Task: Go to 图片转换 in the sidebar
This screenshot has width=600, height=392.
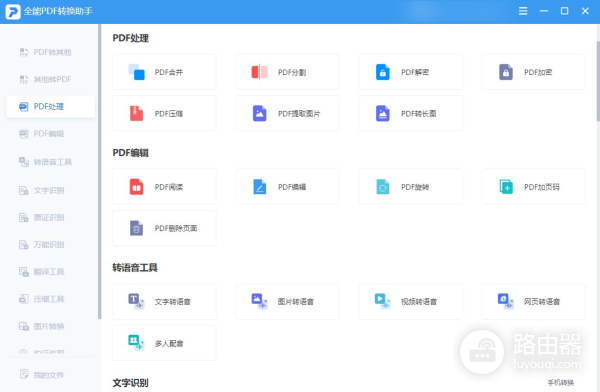Action: pyautogui.click(x=51, y=326)
